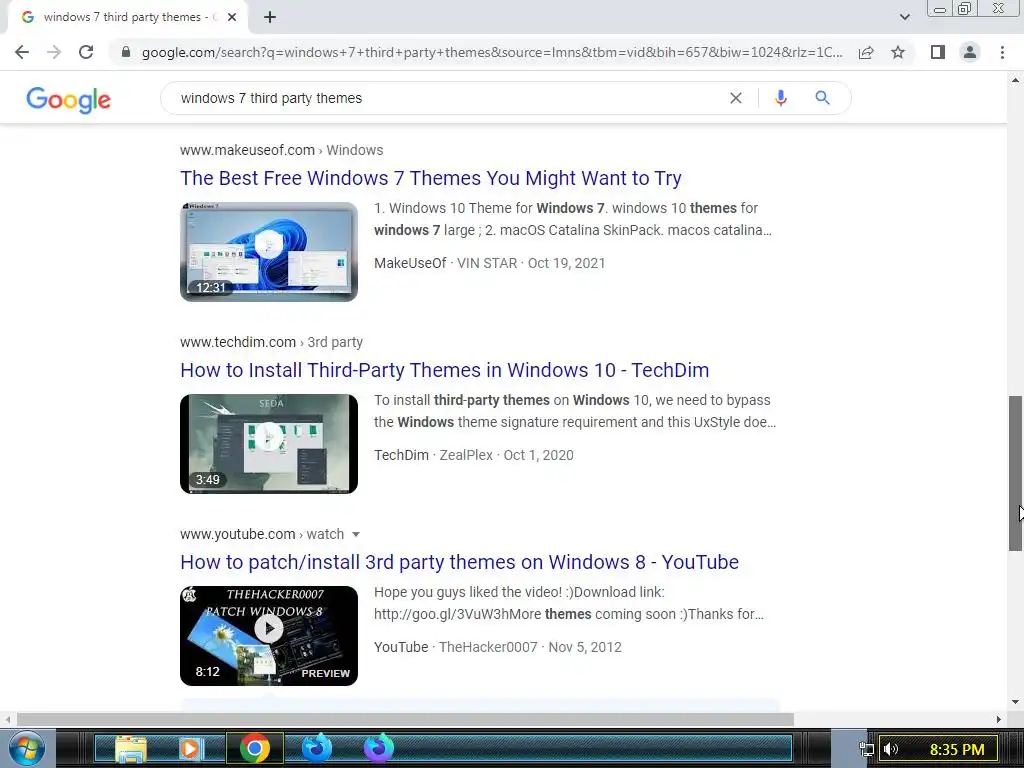Open a new browser tab
Image resolution: width=1024 pixels, height=768 pixels.
point(270,18)
